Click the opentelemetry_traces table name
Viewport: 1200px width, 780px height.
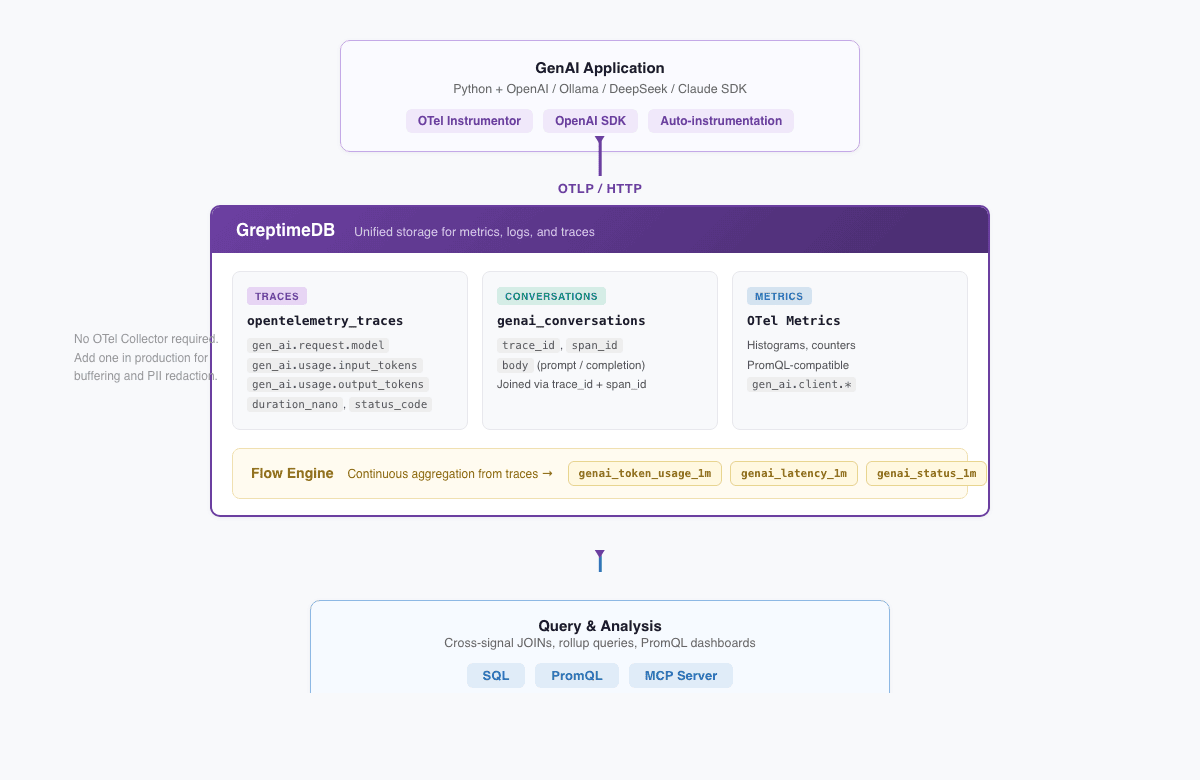pos(325,321)
